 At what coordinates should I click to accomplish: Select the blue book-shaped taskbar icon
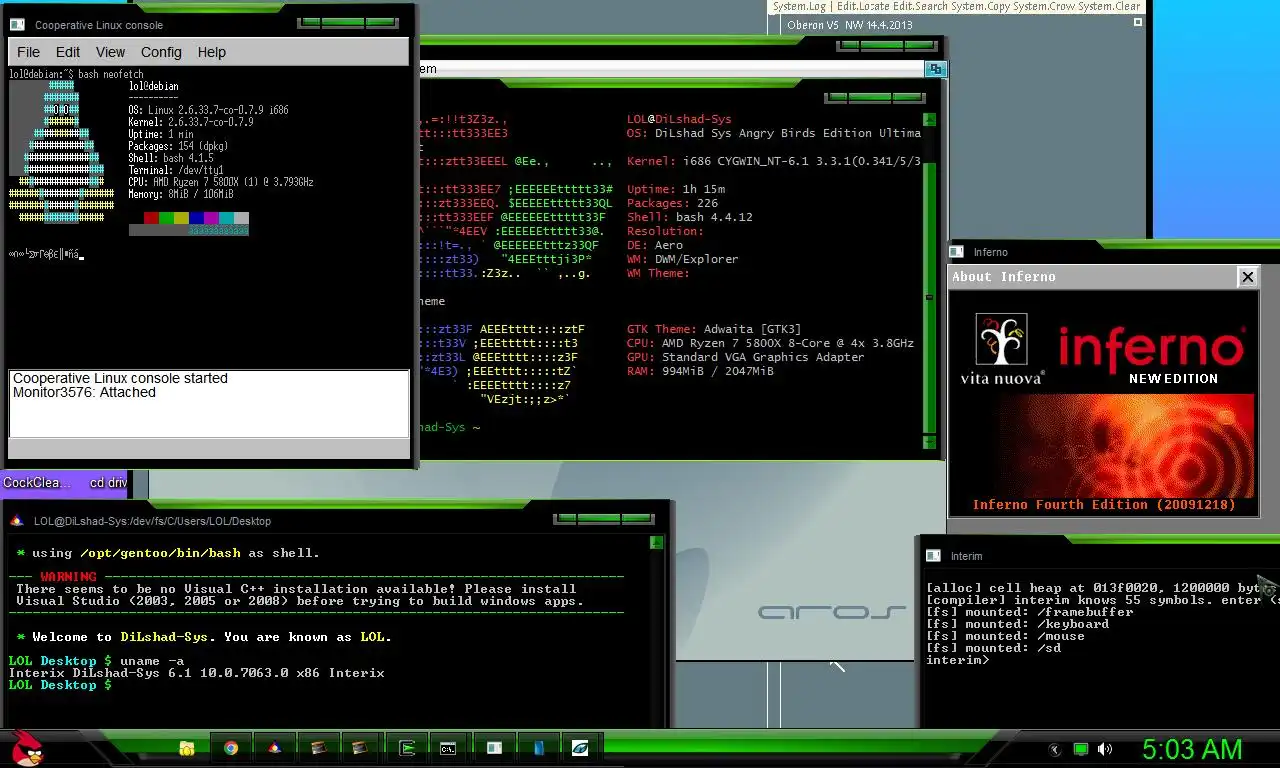538,748
